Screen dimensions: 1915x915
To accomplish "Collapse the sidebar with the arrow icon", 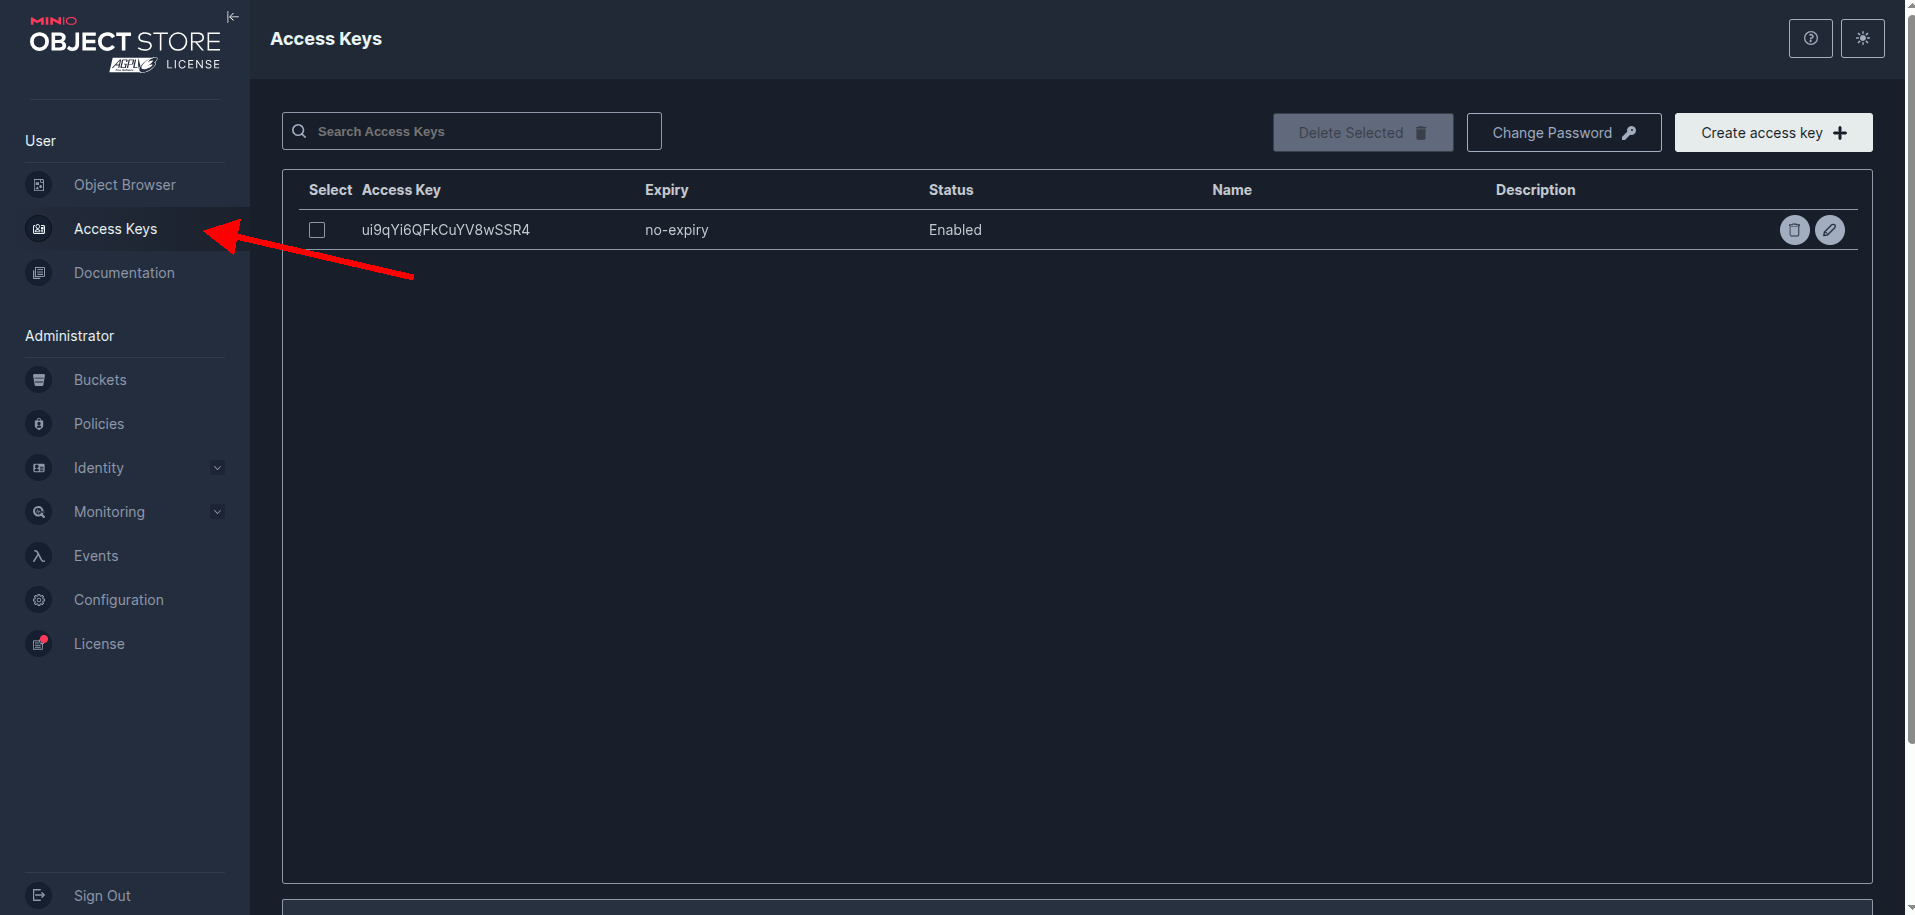I will [x=233, y=17].
